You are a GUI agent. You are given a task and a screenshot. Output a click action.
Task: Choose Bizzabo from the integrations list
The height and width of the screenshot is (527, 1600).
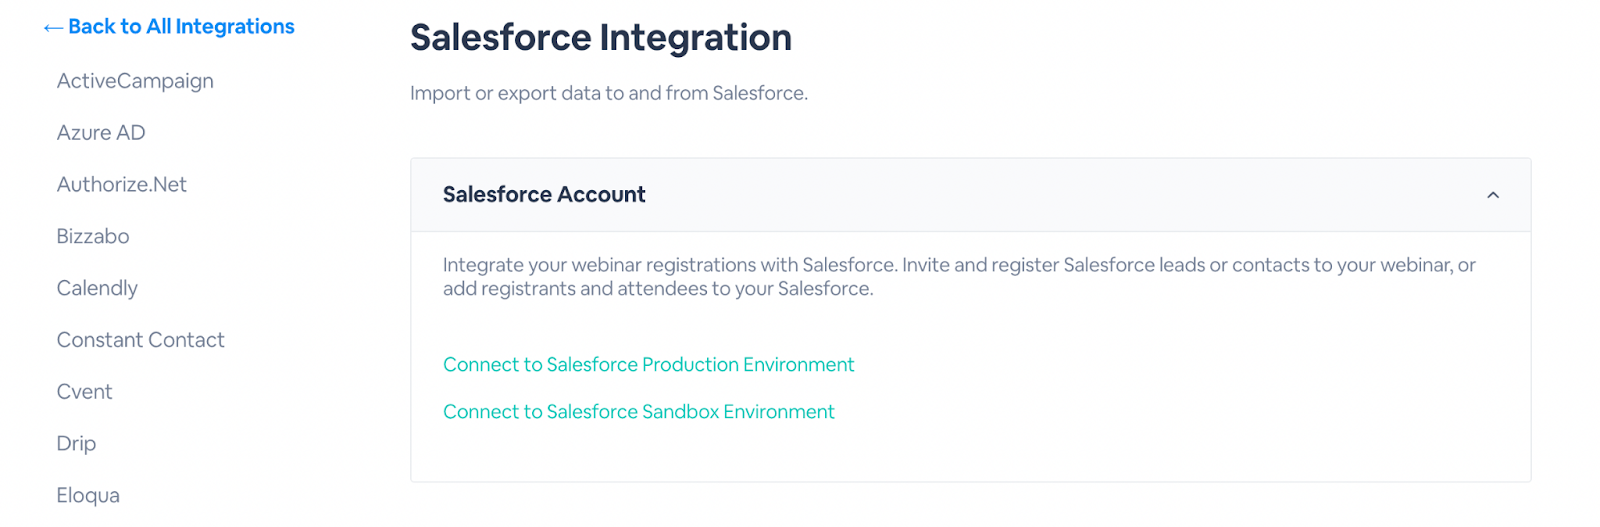(93, 237)
